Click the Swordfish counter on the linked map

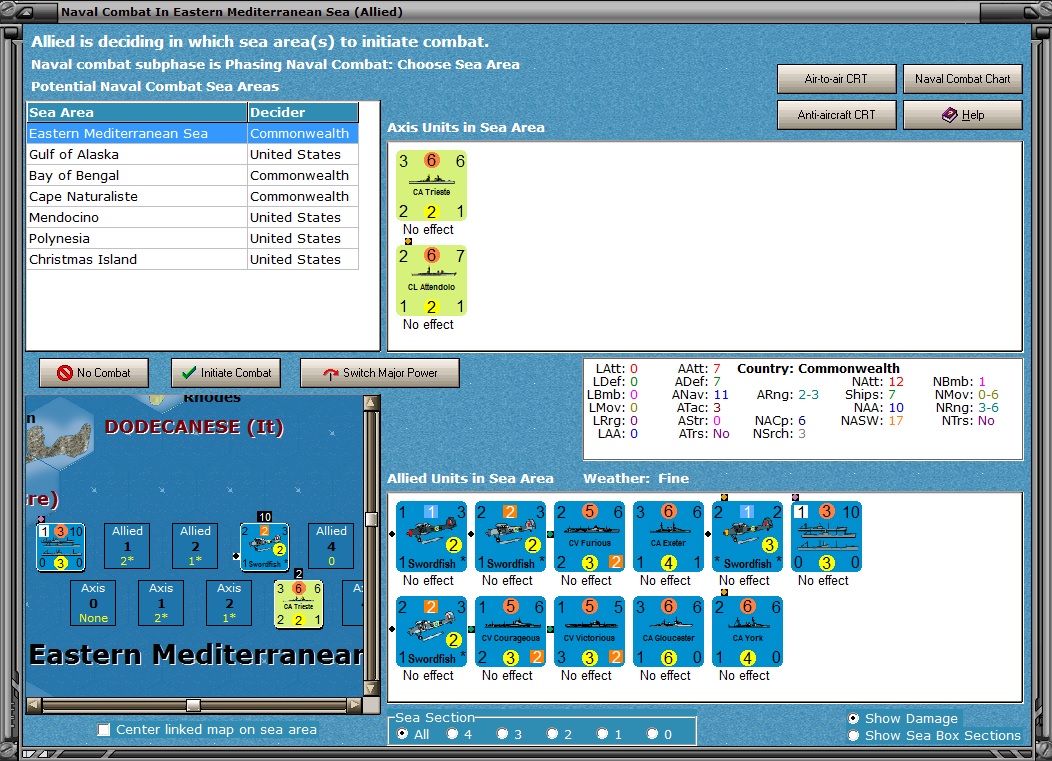pyautogui.click(x=265, y=547)
